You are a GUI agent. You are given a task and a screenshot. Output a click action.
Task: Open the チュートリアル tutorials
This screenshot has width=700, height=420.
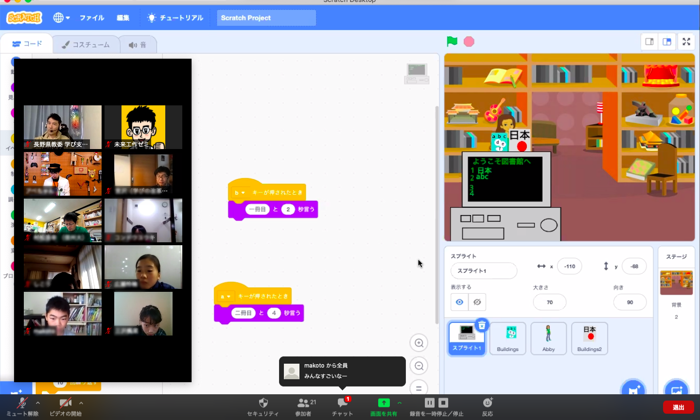[175, 18]
